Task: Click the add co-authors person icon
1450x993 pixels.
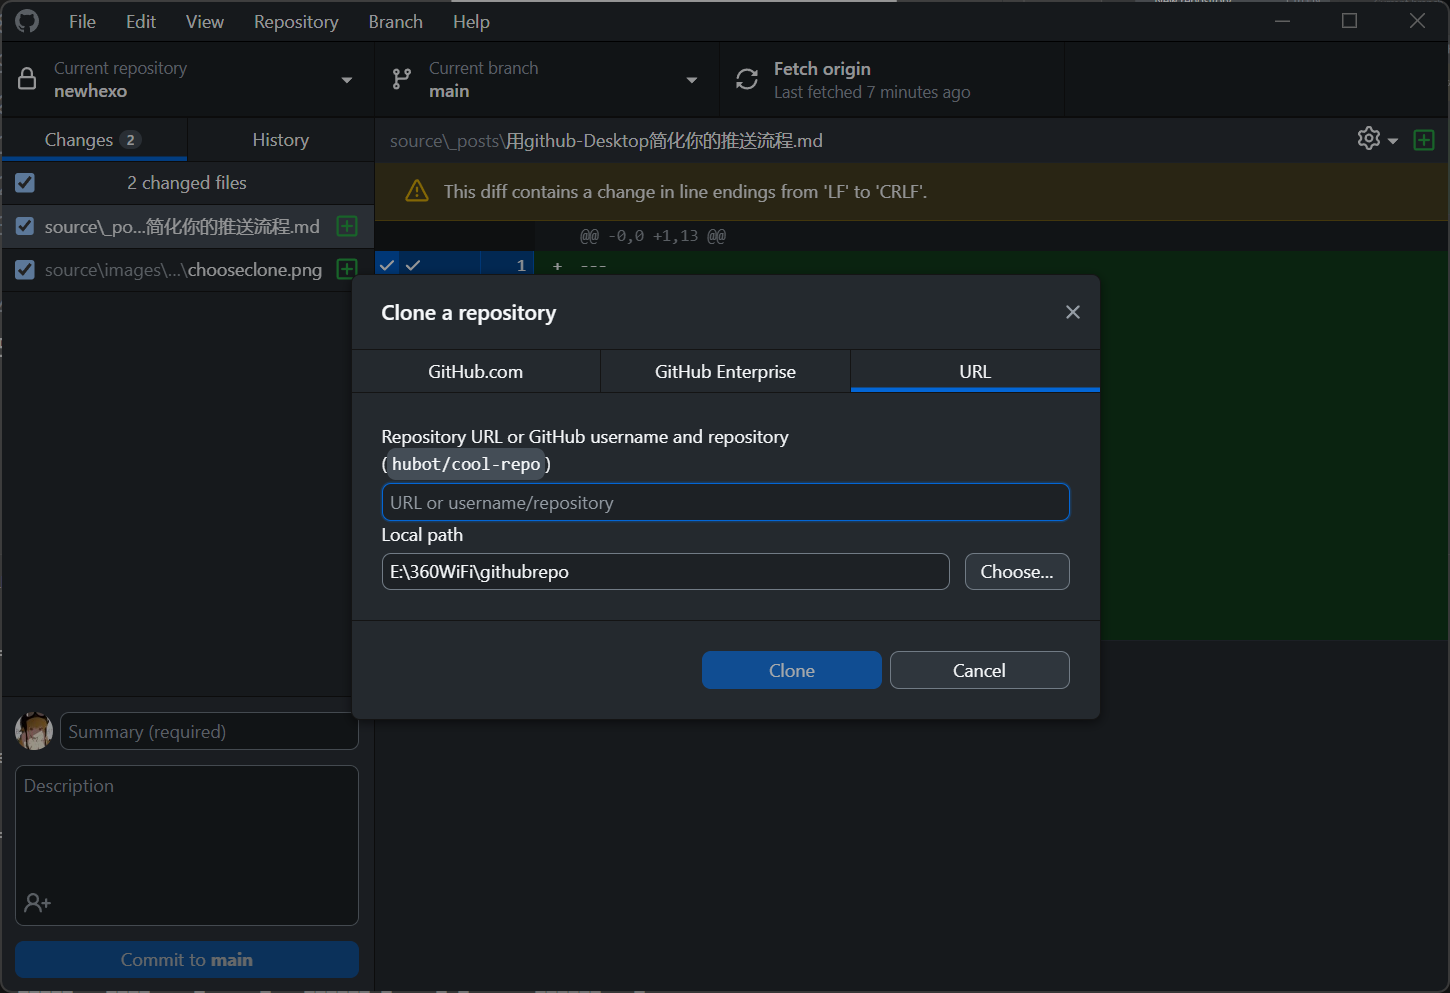Action: (37, 903)
